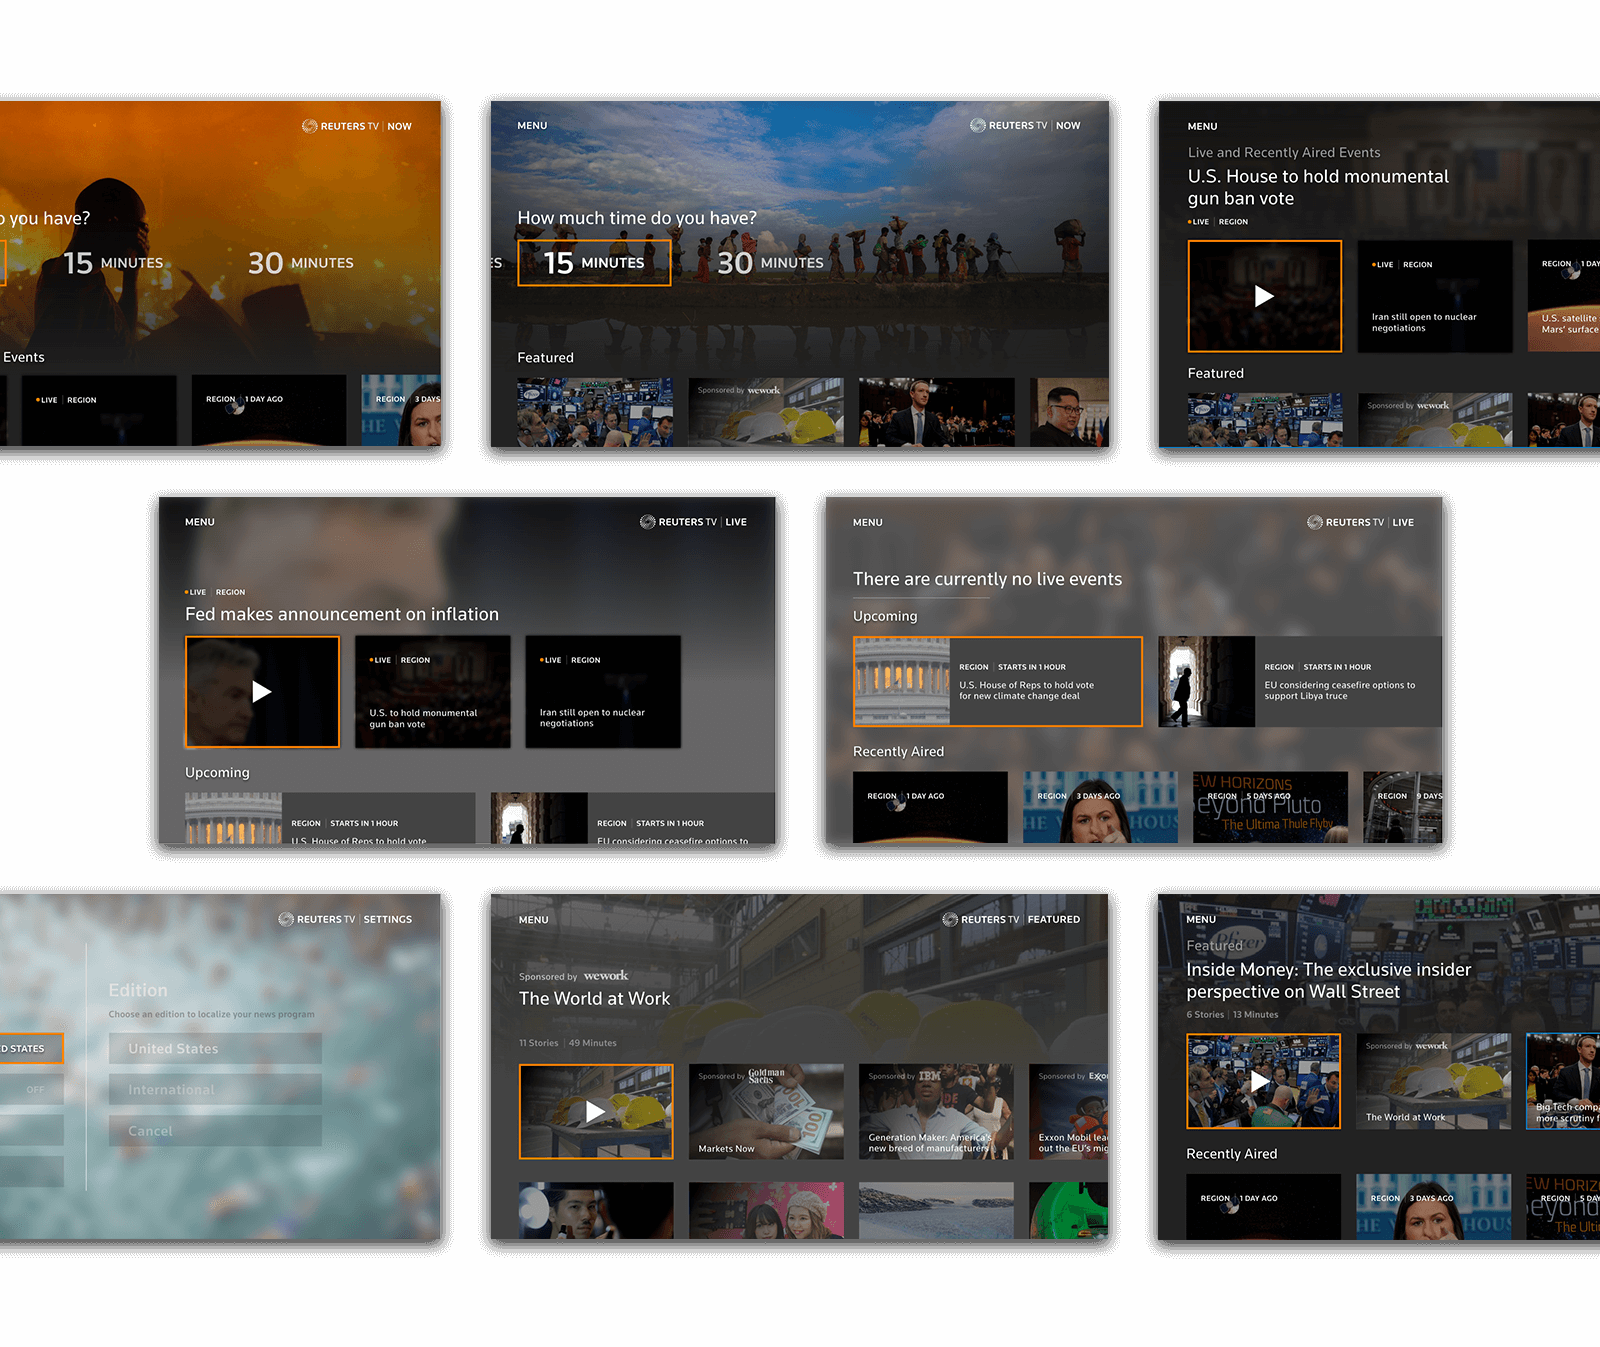Open gun ban vote tile on Fed LIVE screen
This screenshot has width=1600, height=1347.
(x=433, y=692)
